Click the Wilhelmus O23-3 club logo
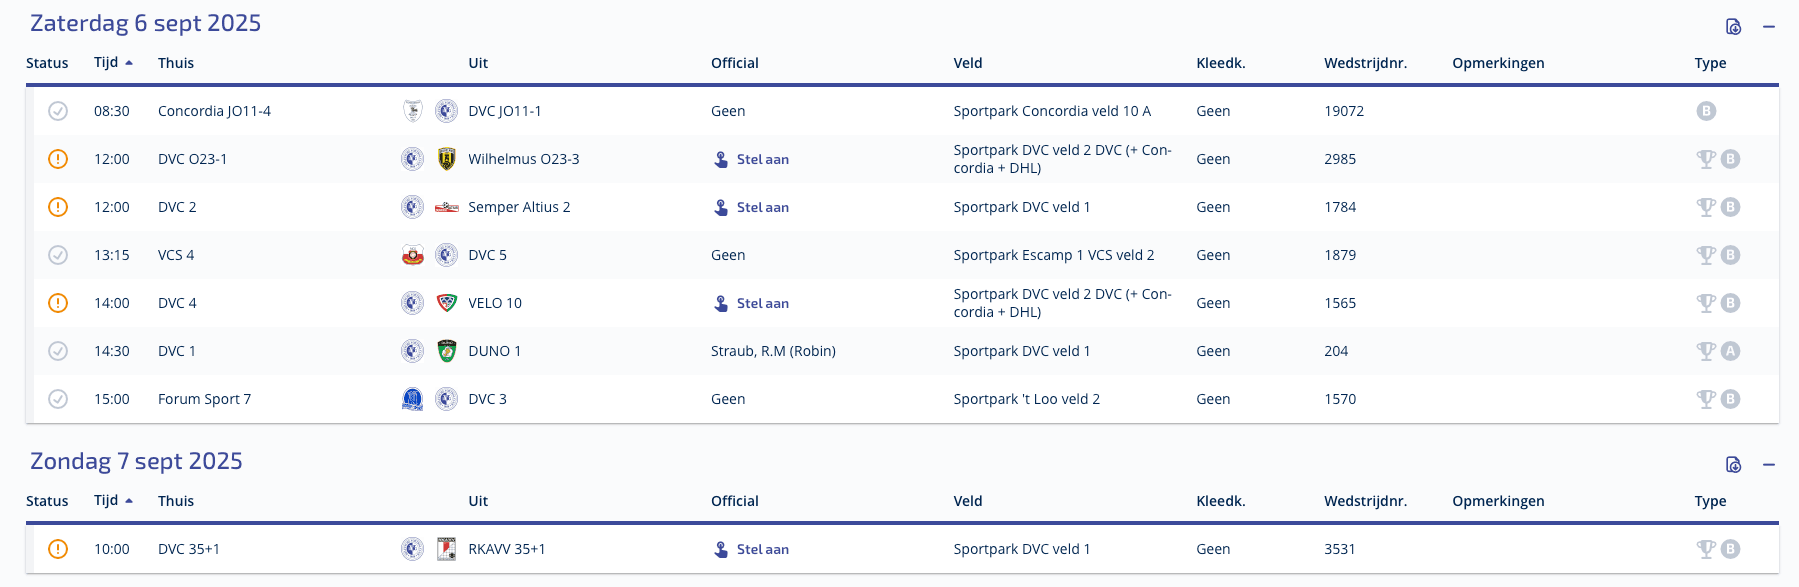This screenshot has width=1799, height=587. [447, 159]
